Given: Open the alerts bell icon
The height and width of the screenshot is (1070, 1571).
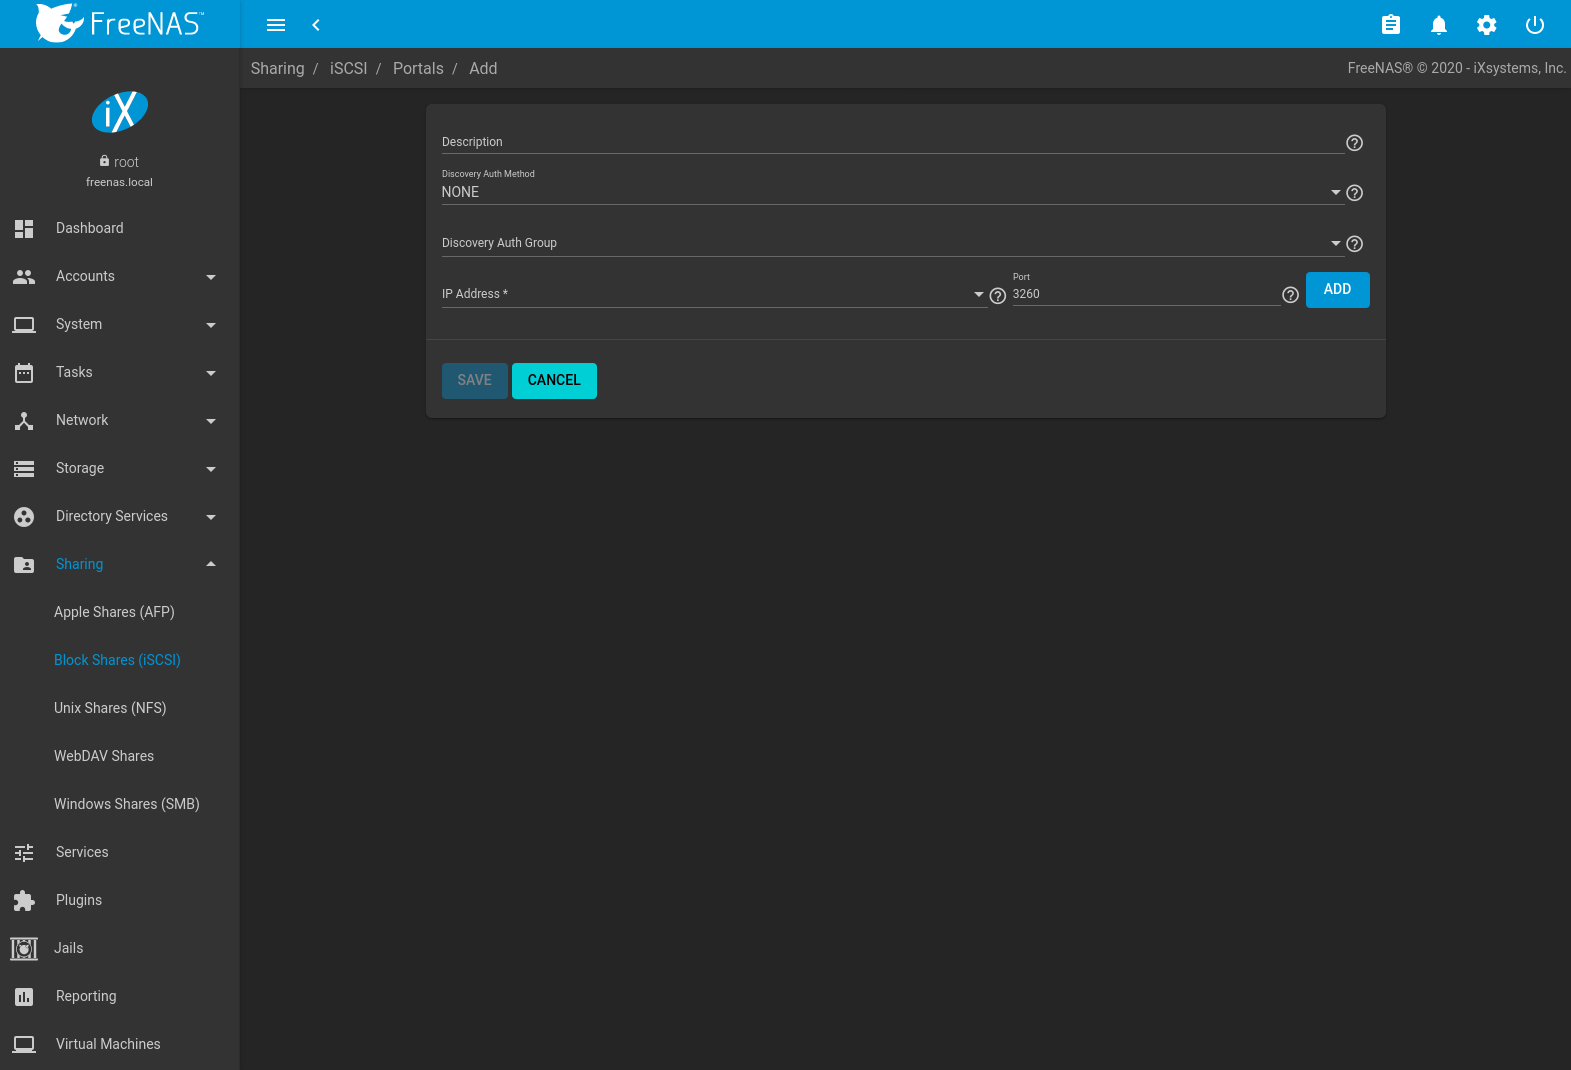Looking at the screenshot, I should click(1438, 25).
